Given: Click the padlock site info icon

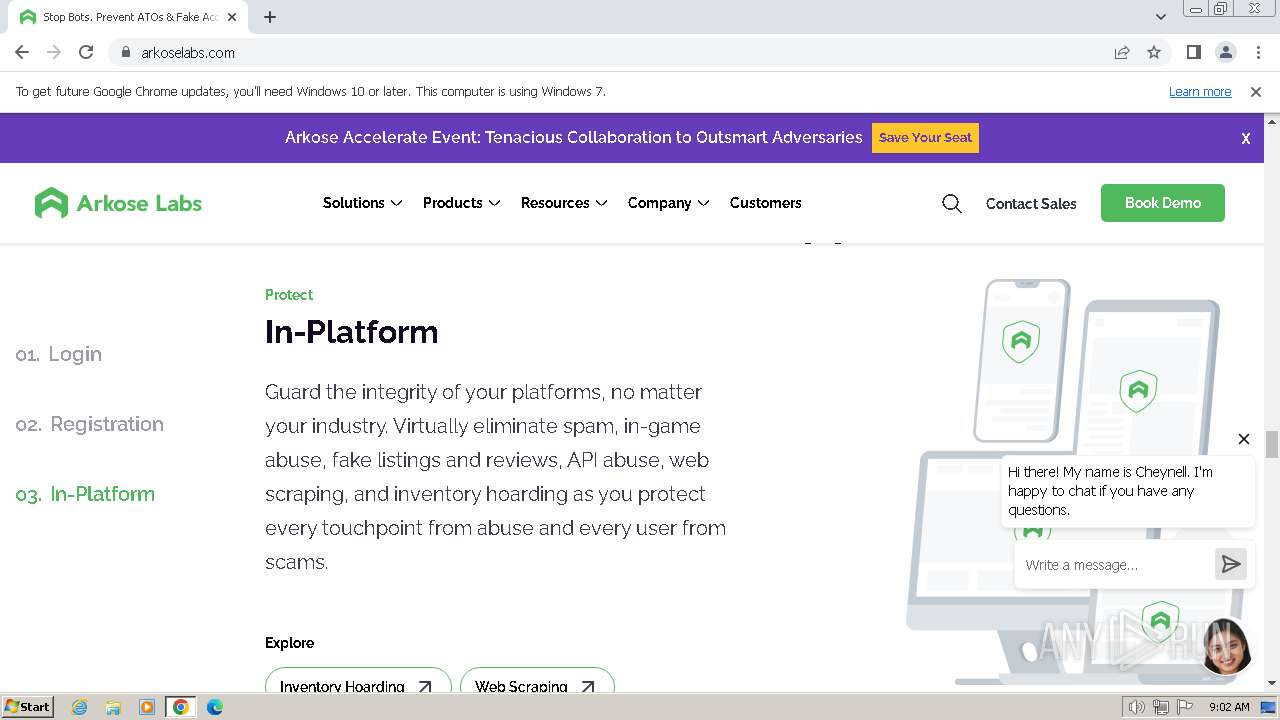Looking at the screenshot, I should [125, 52].
